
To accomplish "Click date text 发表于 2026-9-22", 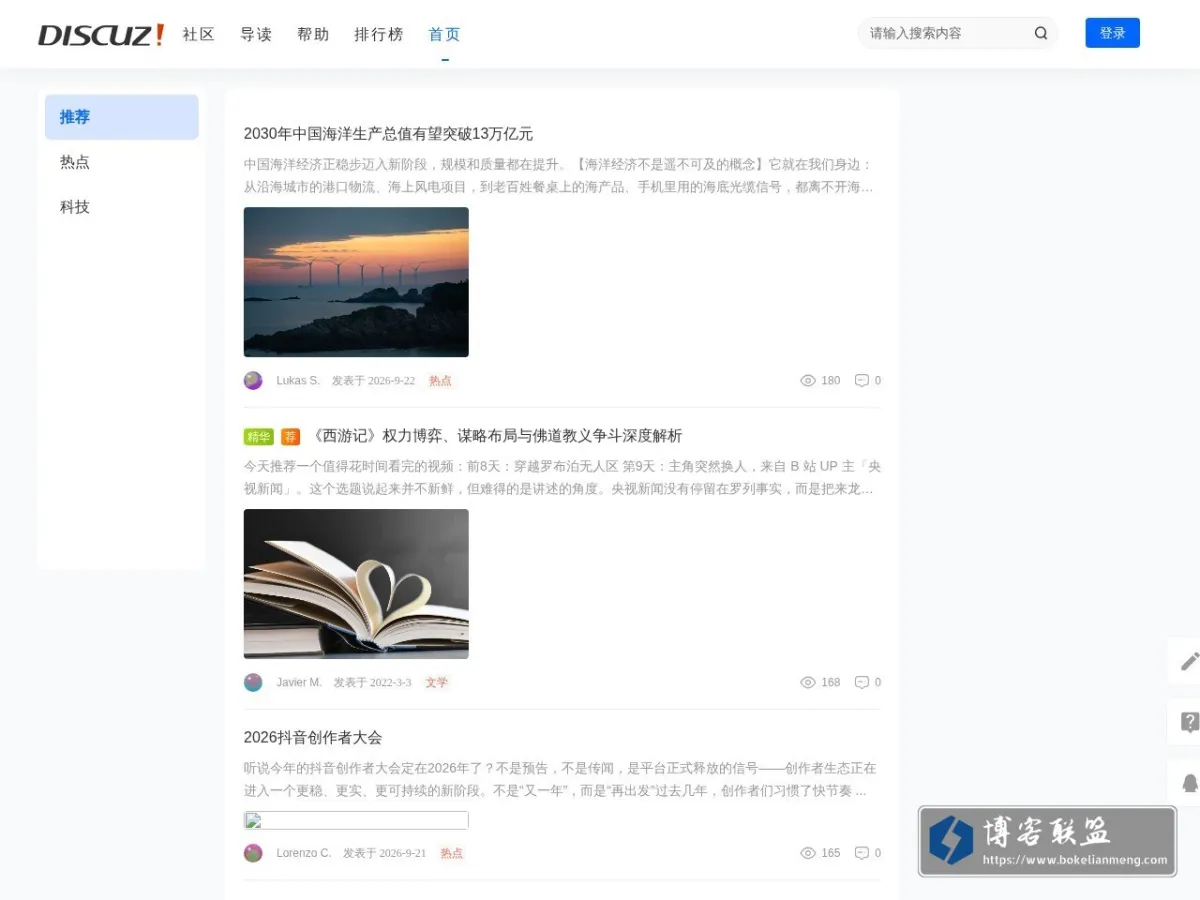I will (x=373, y=381).
